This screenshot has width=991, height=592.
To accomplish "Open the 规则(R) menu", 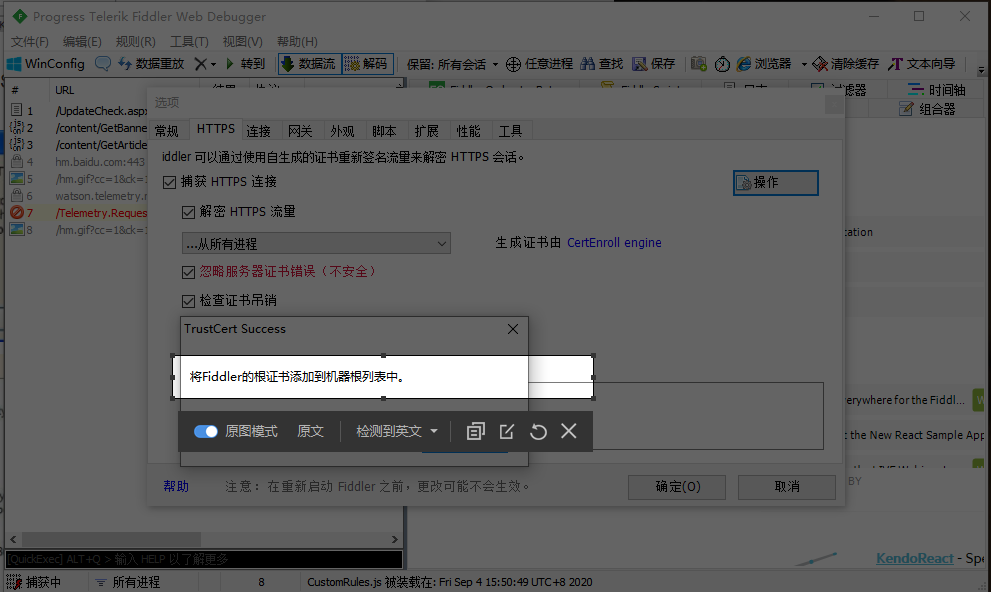I will click(x=135, y=42).
